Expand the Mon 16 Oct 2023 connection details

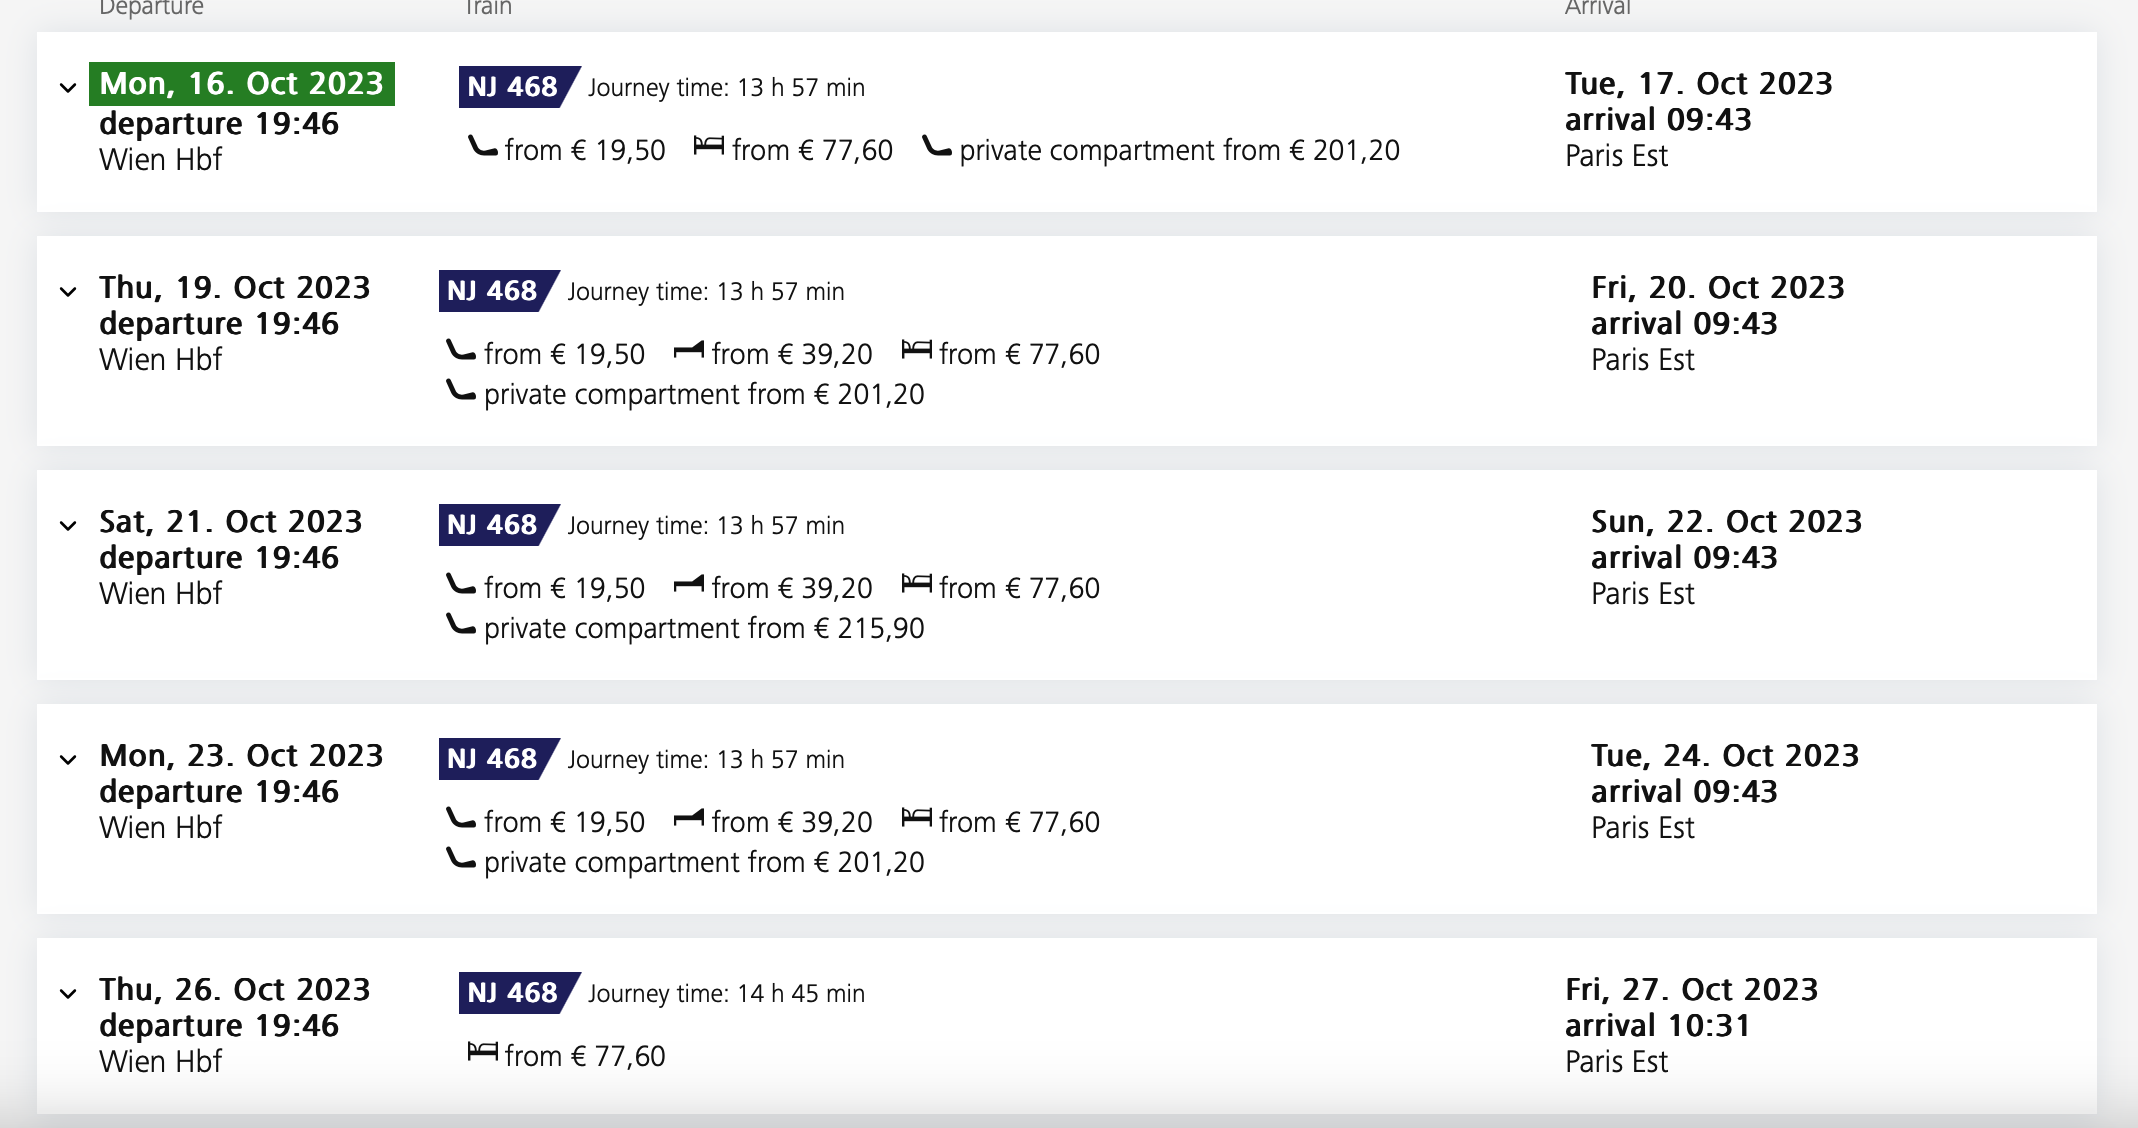click(x=68, y=88)
